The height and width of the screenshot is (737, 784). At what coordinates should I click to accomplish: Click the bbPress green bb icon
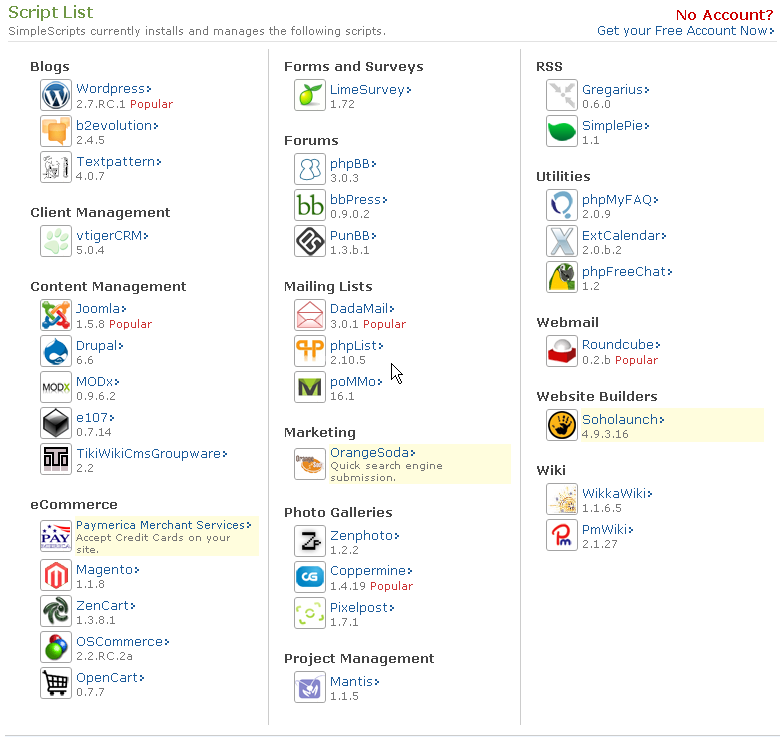click(x=310, y=205)
